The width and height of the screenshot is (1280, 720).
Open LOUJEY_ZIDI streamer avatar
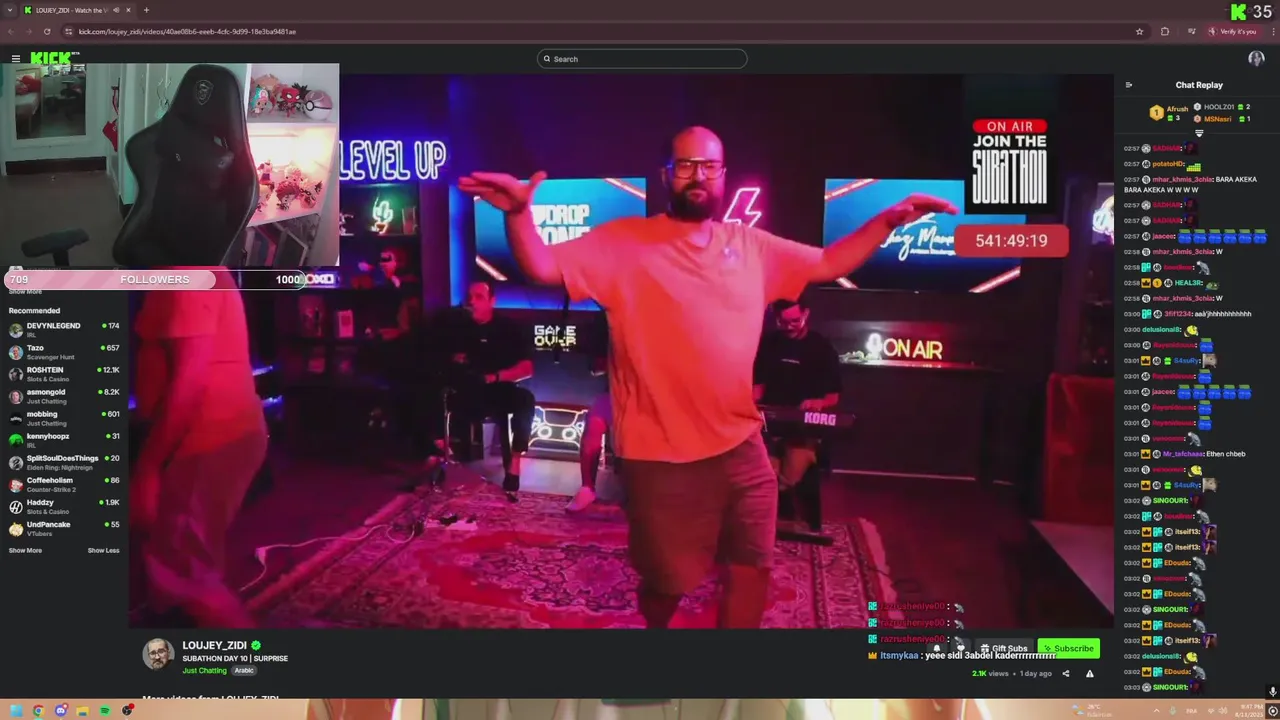pos(158,655)
